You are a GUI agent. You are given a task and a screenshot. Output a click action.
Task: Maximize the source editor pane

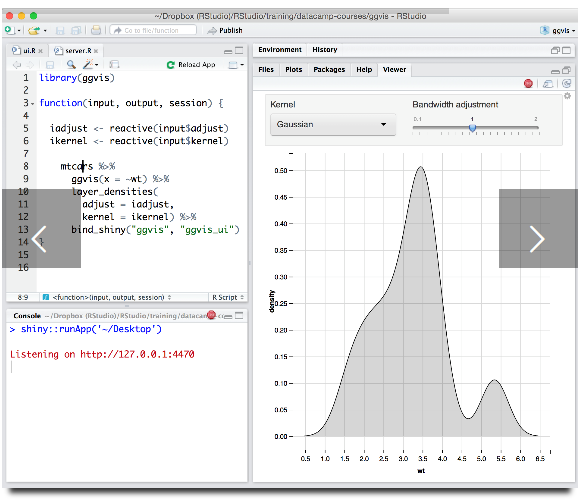[x=239, y=50]
